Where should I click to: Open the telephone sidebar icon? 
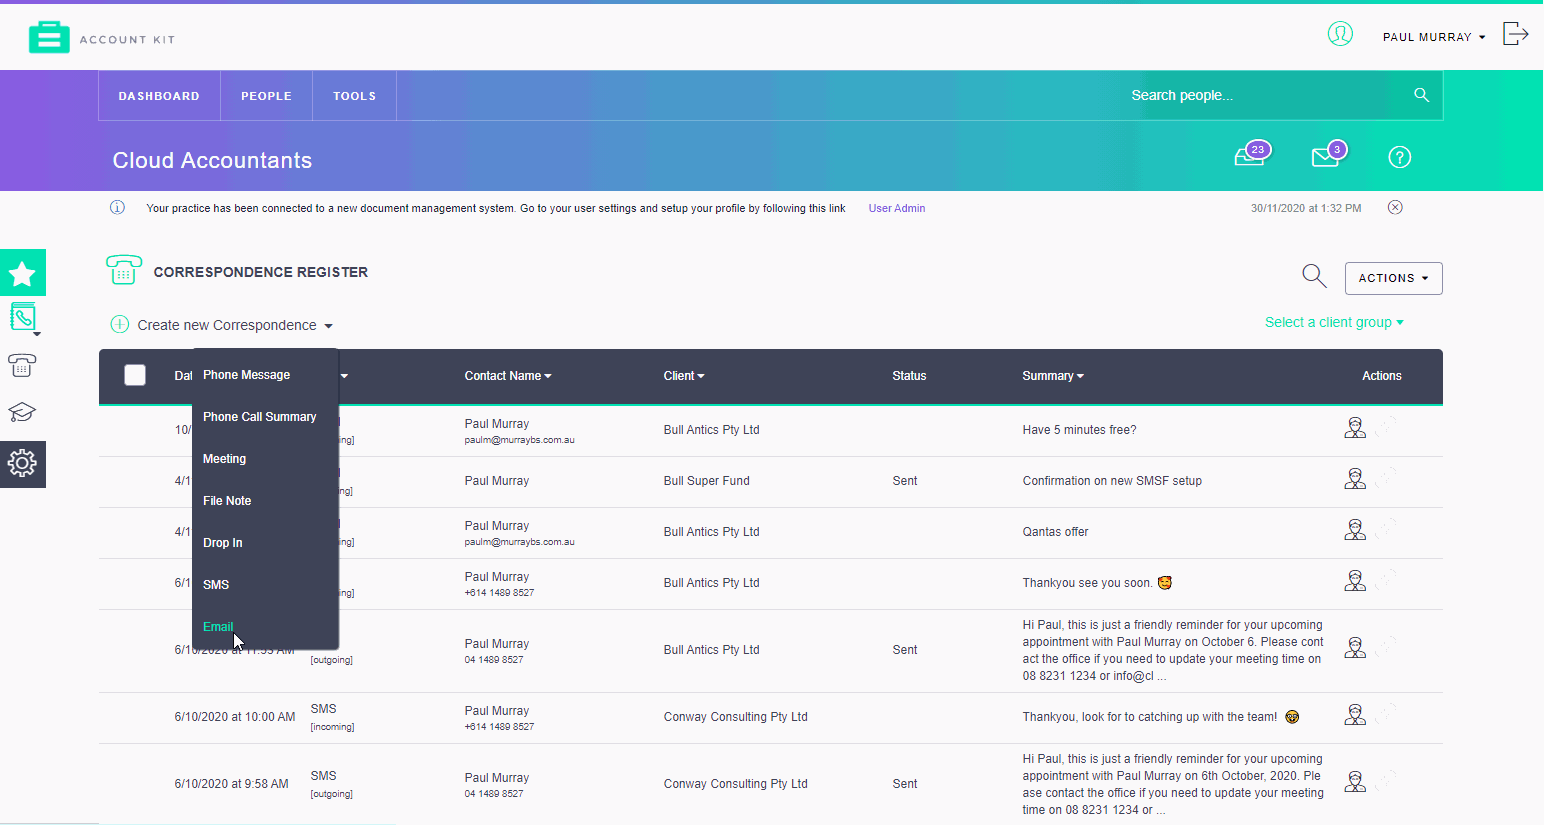coord(22,365)
